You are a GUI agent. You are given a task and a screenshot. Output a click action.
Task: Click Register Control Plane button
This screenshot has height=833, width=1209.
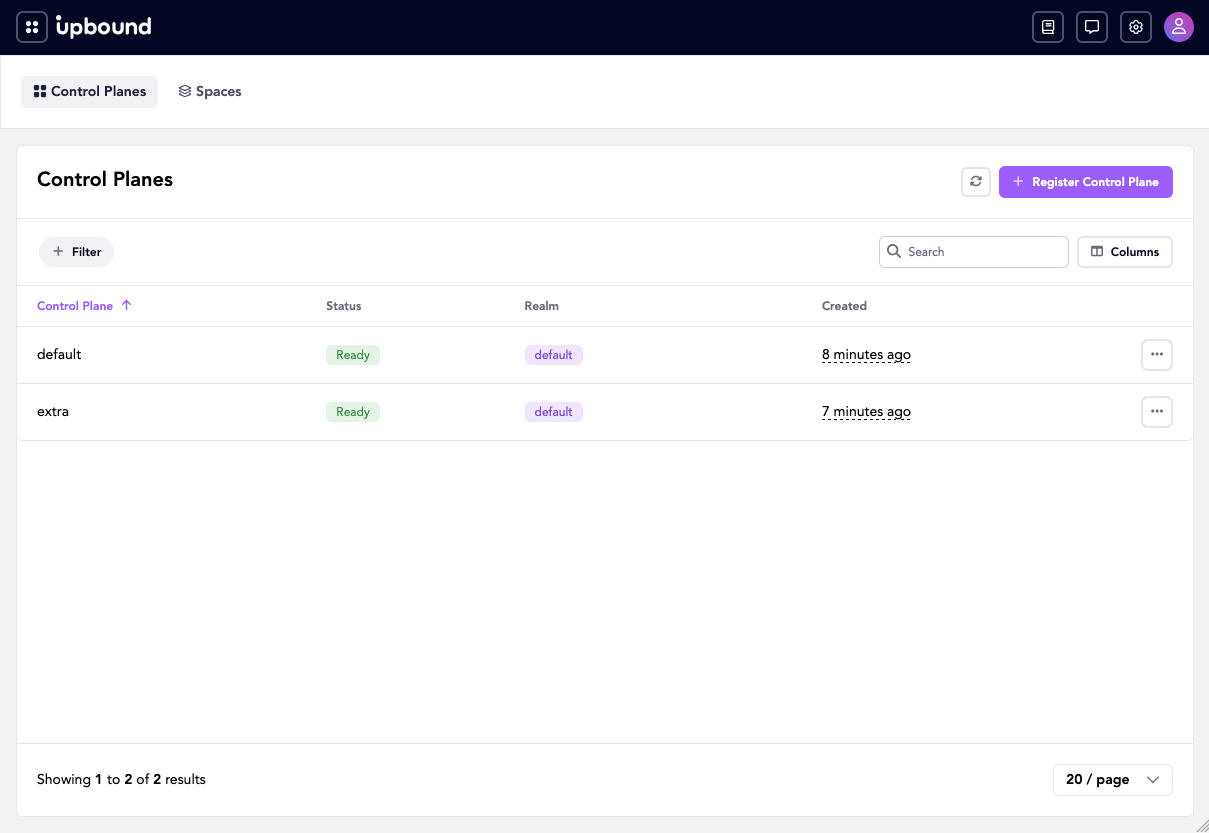[x=1086, y=182]
